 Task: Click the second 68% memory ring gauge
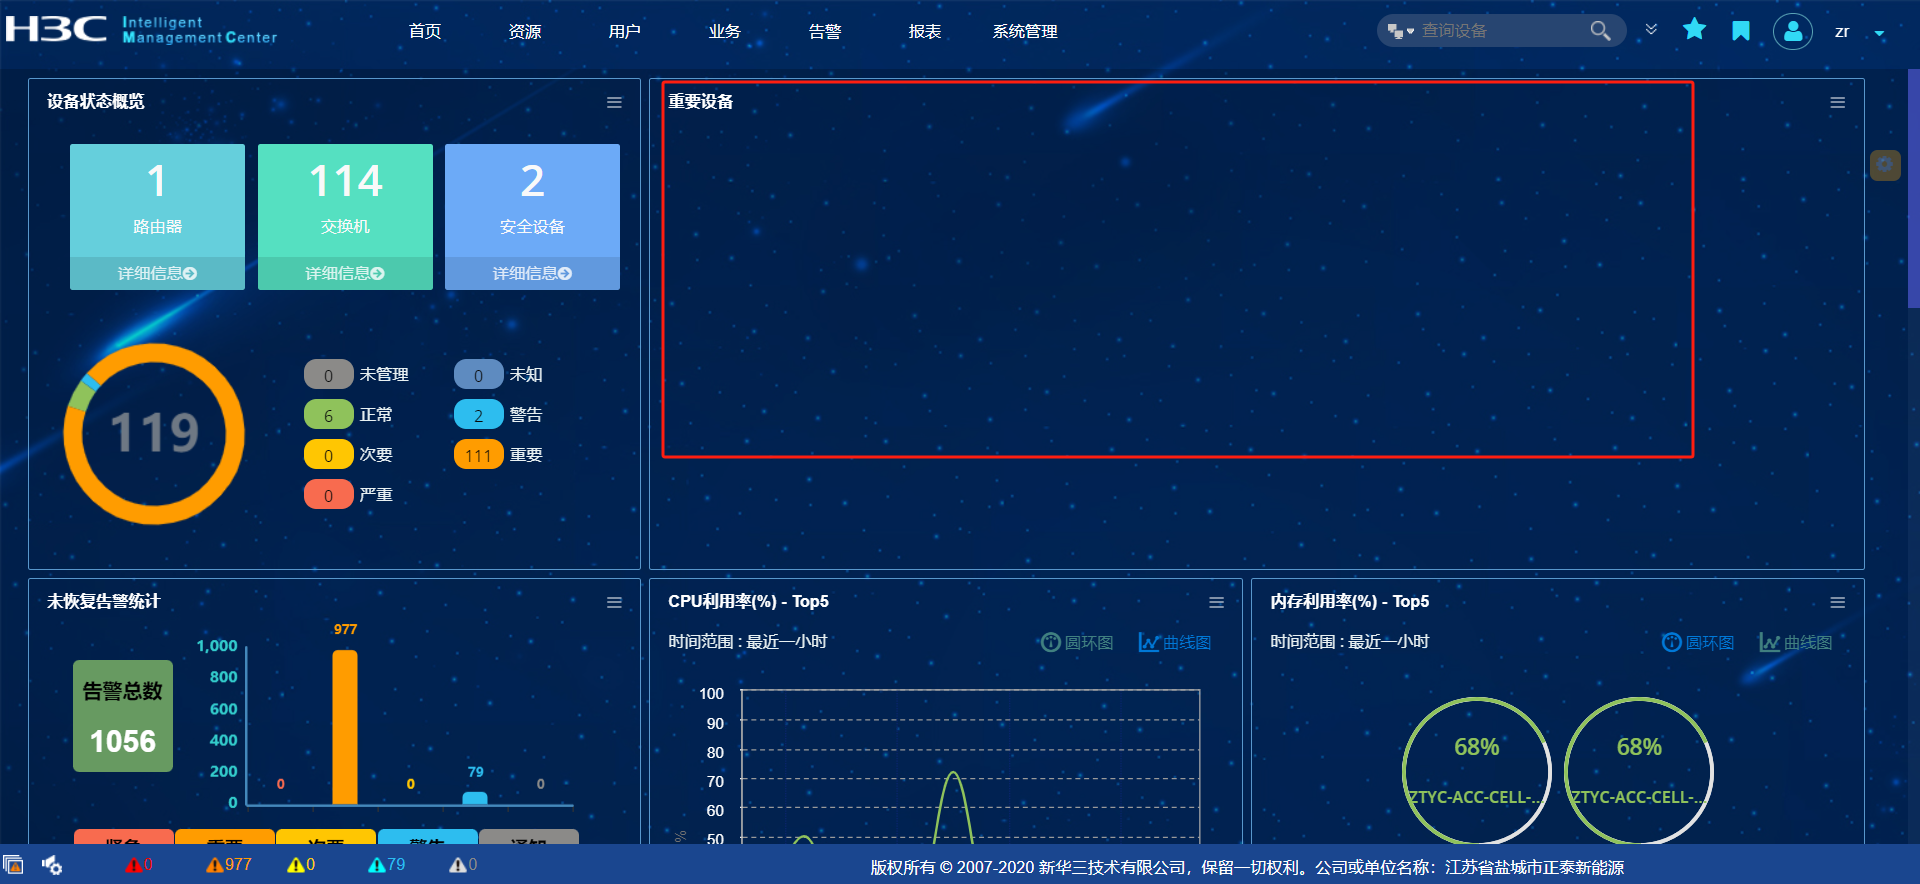1639,770
